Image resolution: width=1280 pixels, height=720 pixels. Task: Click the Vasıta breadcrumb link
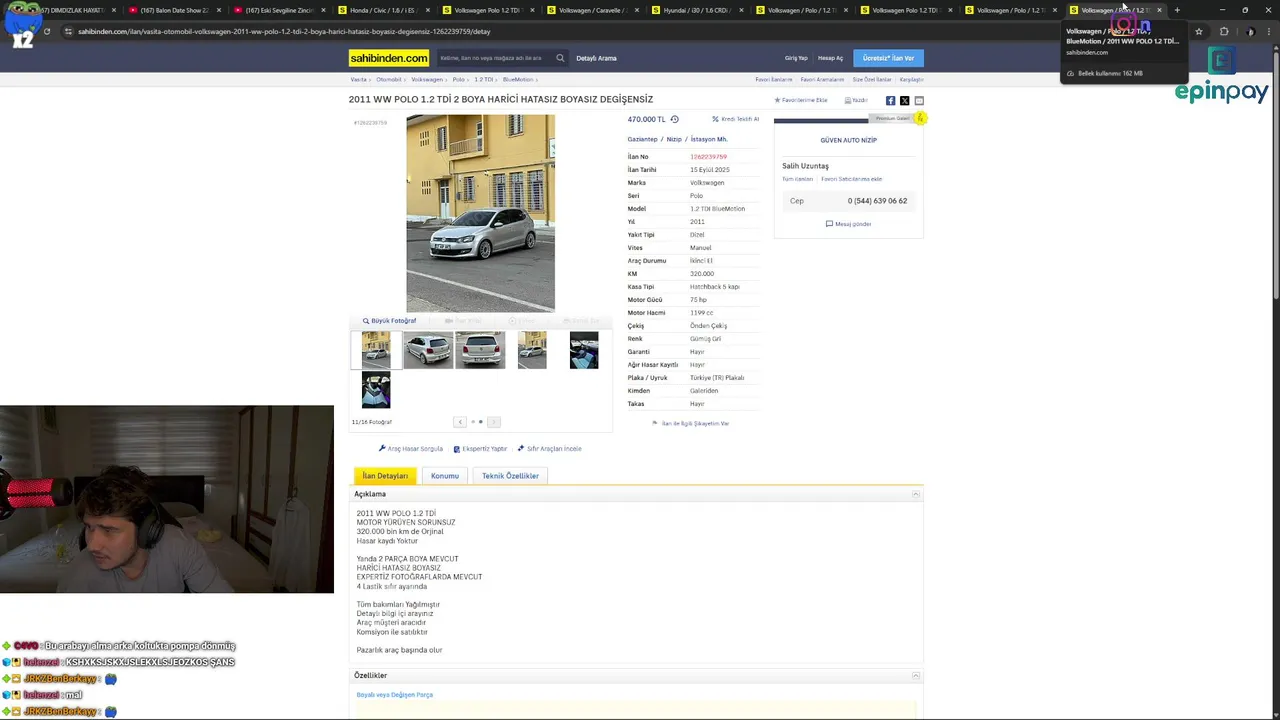pyautogui.click(x=358, y=79)
